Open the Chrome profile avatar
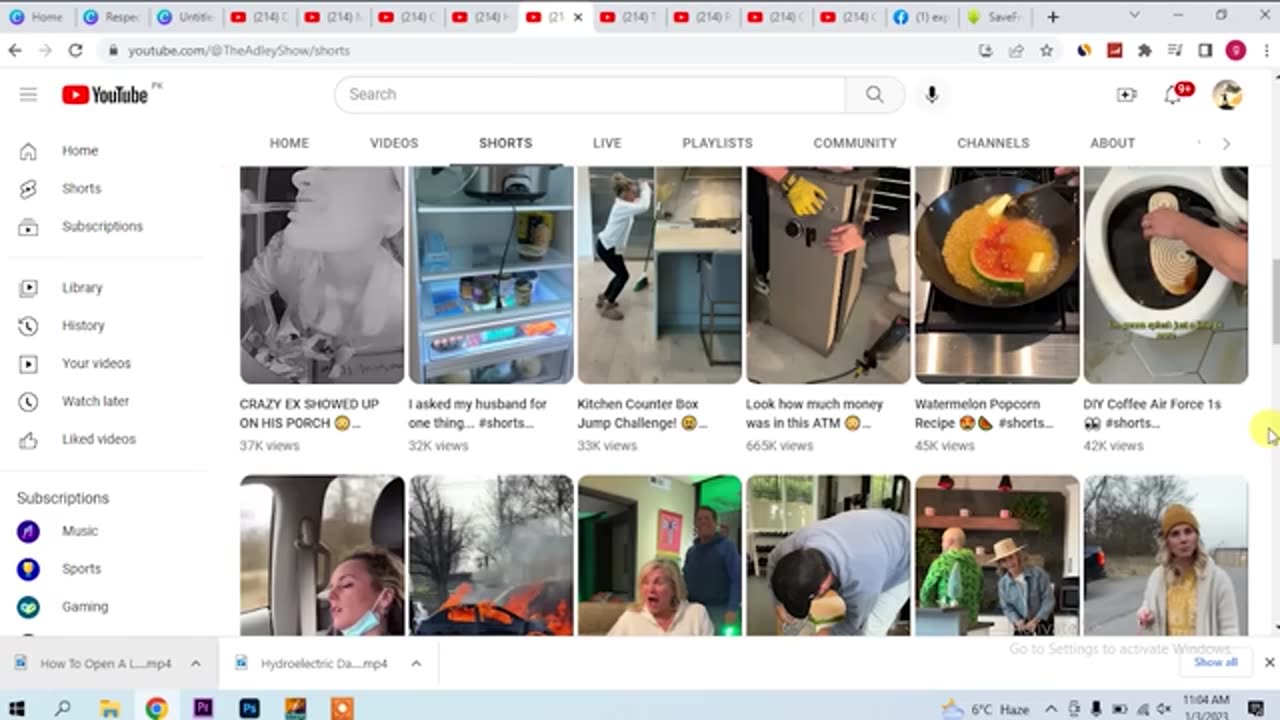Viewport: 1280px width, 720px height. 1236,50
